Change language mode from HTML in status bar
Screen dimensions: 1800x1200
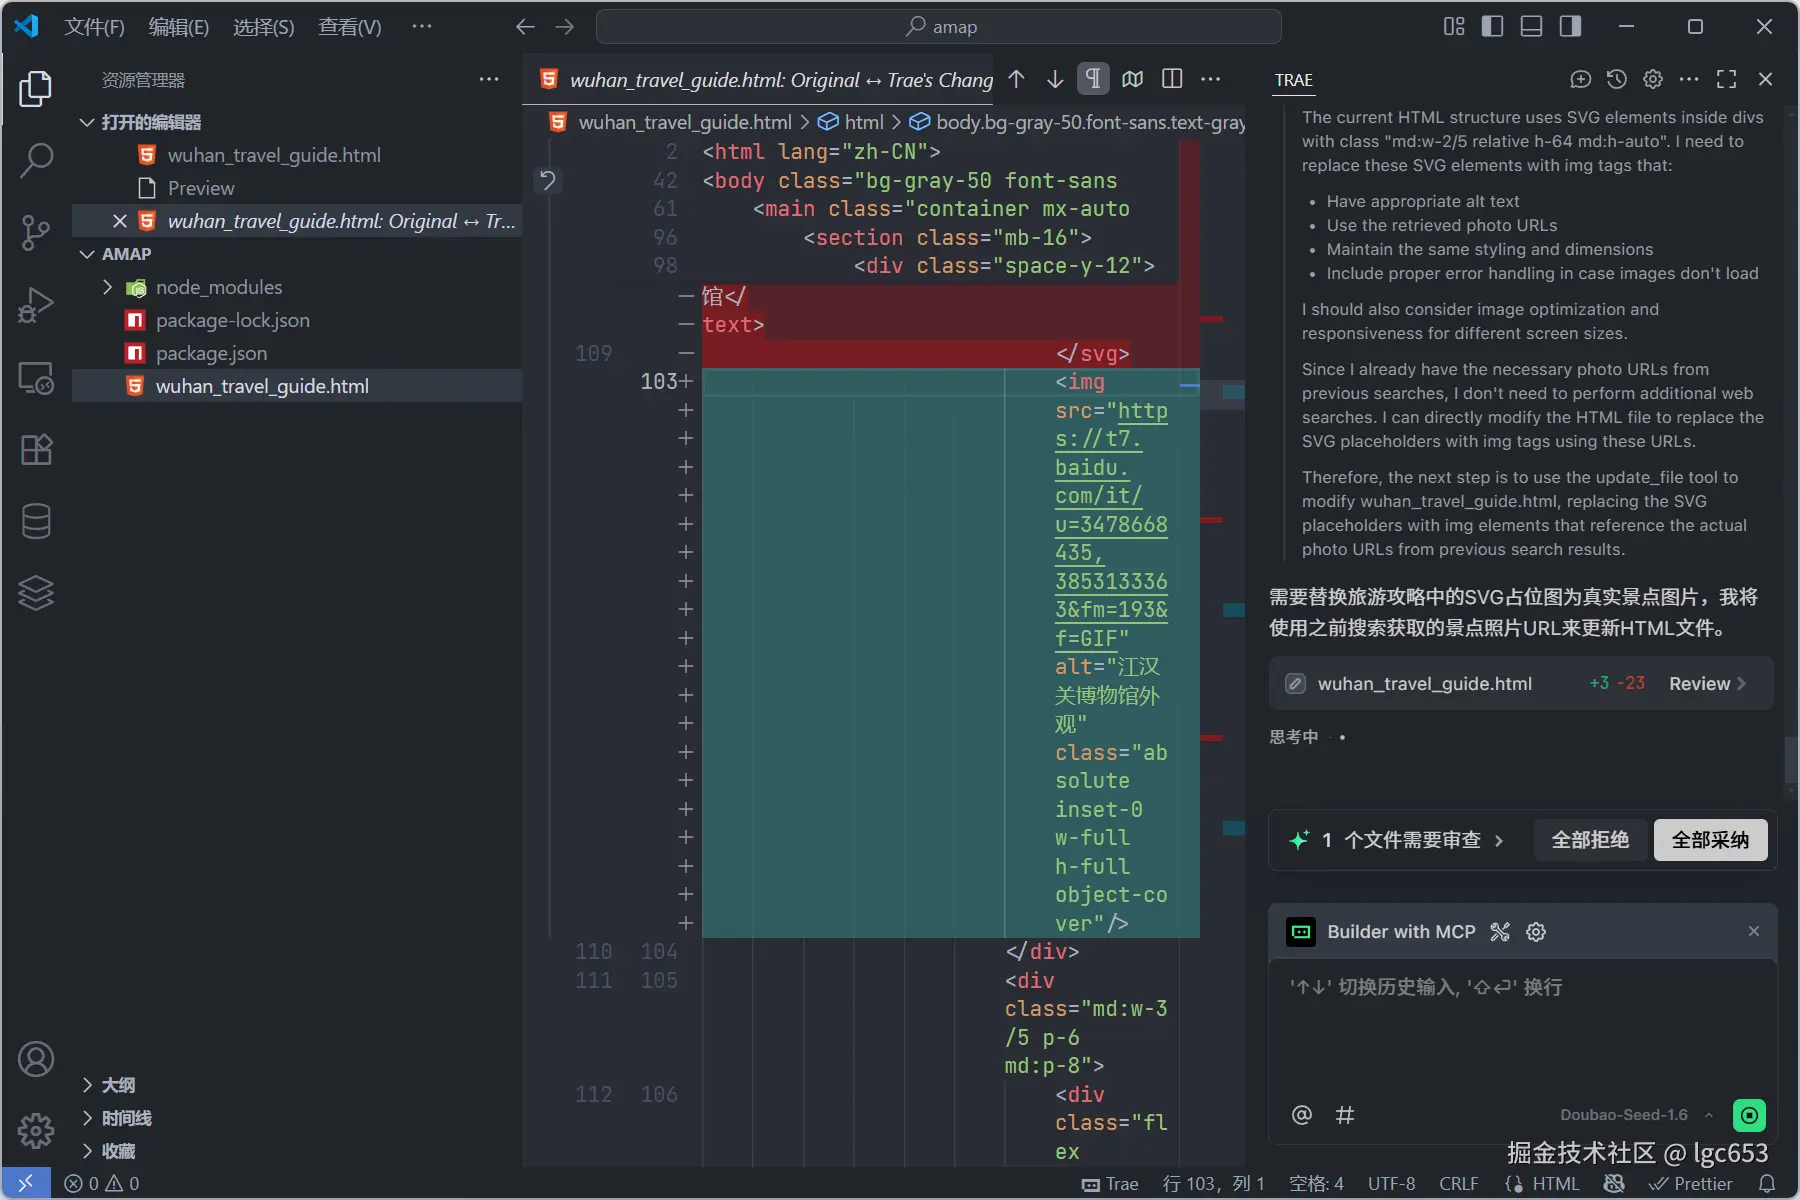tap(1555, 1184)
